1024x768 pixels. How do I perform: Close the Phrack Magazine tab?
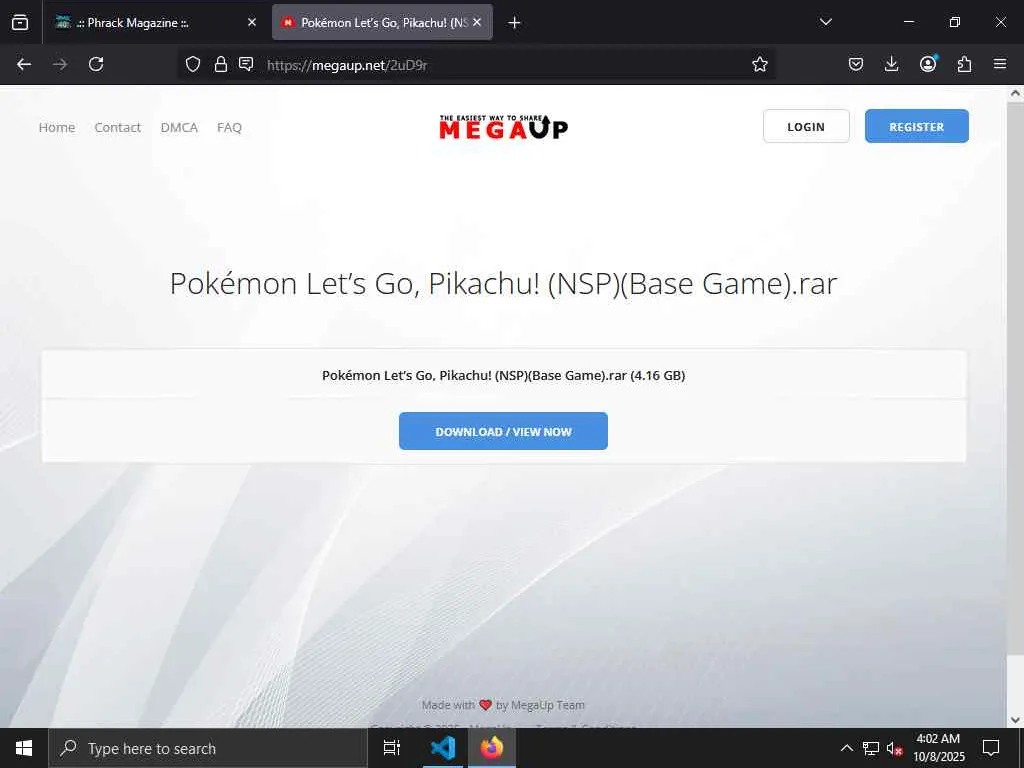(x=252, y=22)
